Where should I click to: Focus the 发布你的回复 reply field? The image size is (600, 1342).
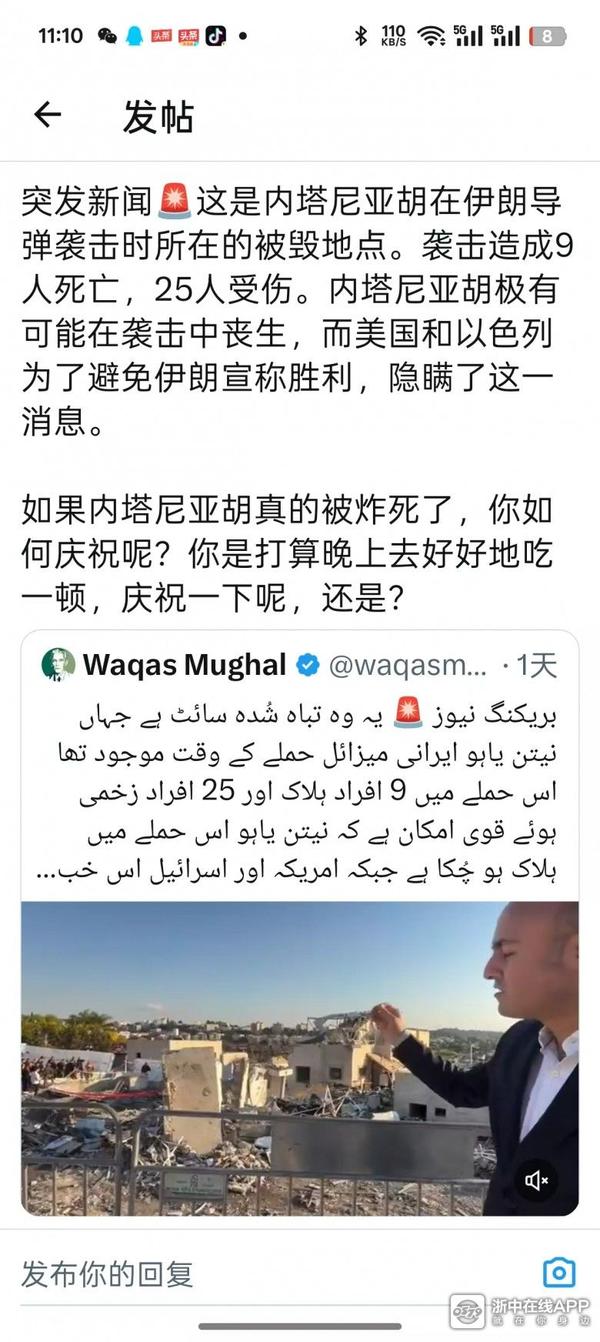(107, 1274)
